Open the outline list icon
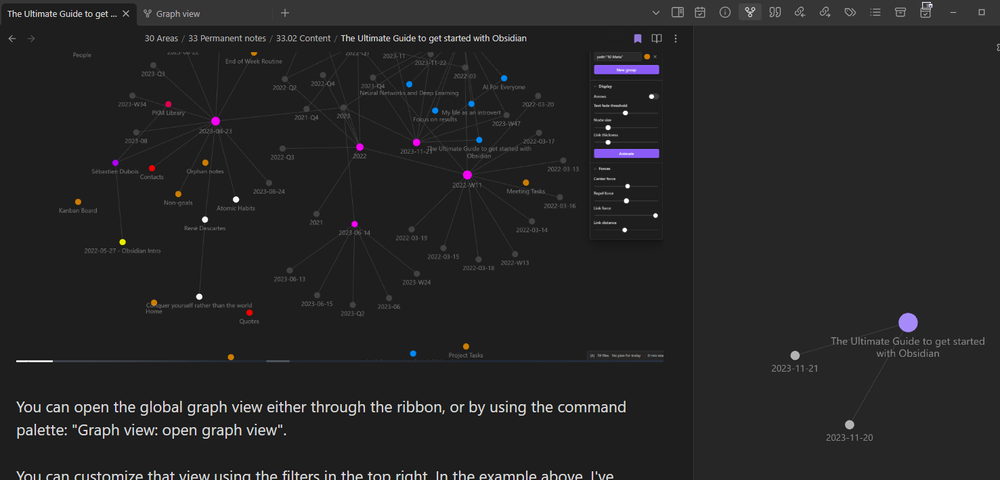Image resolution: width=1000 pixels, height=480 pixels. 875,13
